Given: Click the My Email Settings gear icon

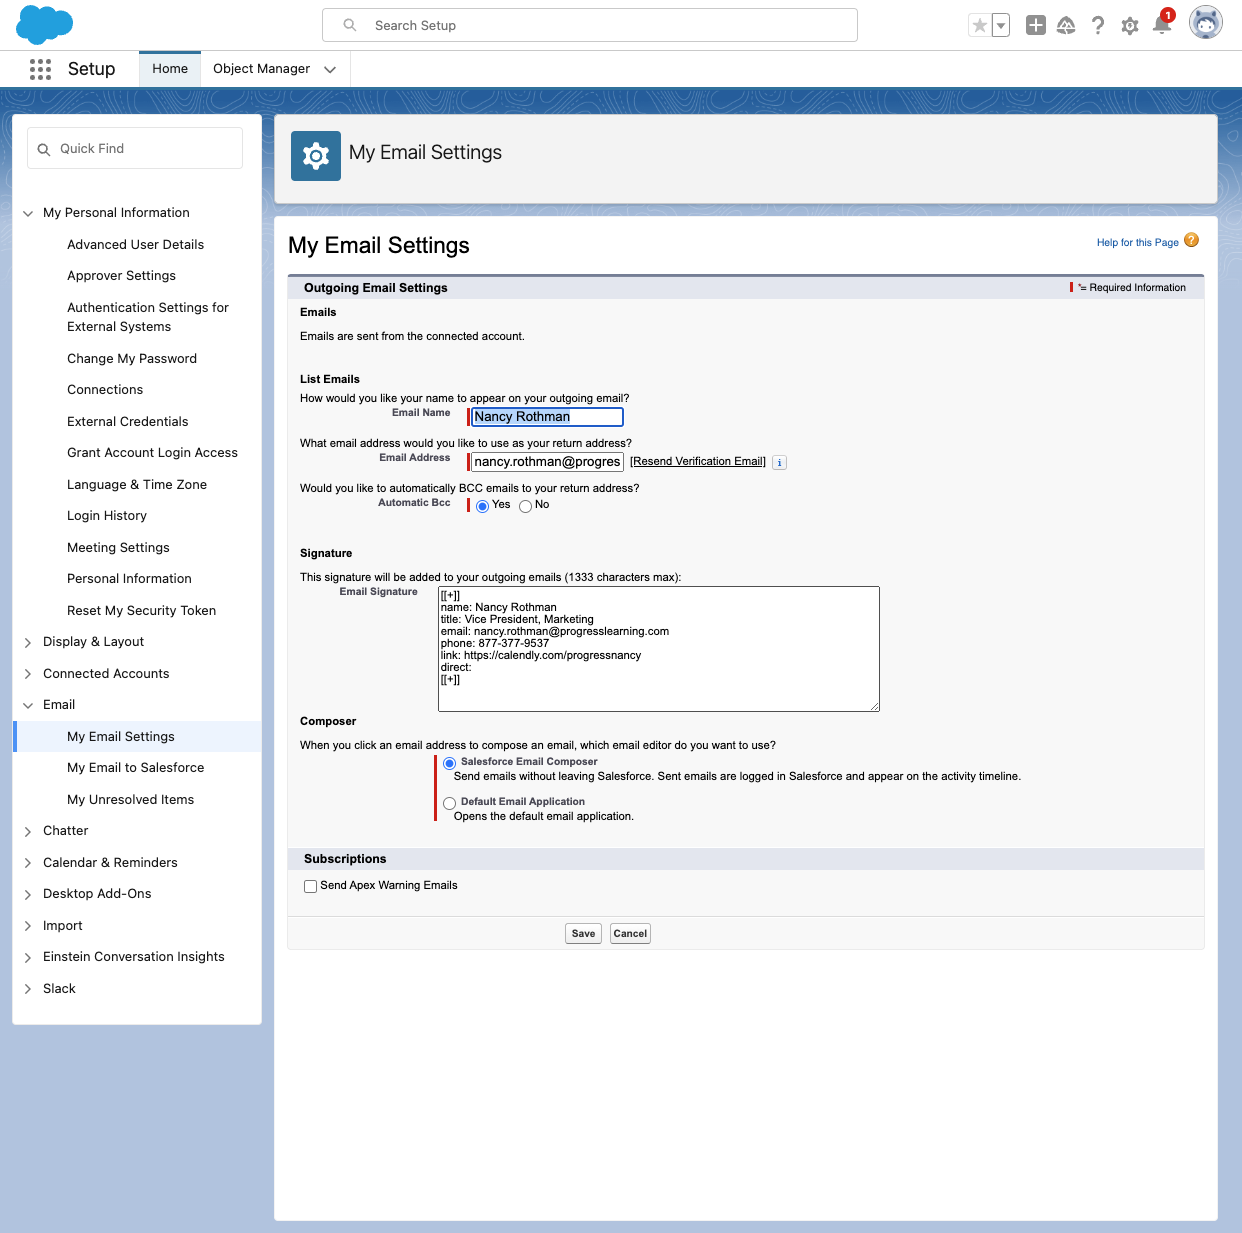Looking at the screenshot, I should [316, 156].
